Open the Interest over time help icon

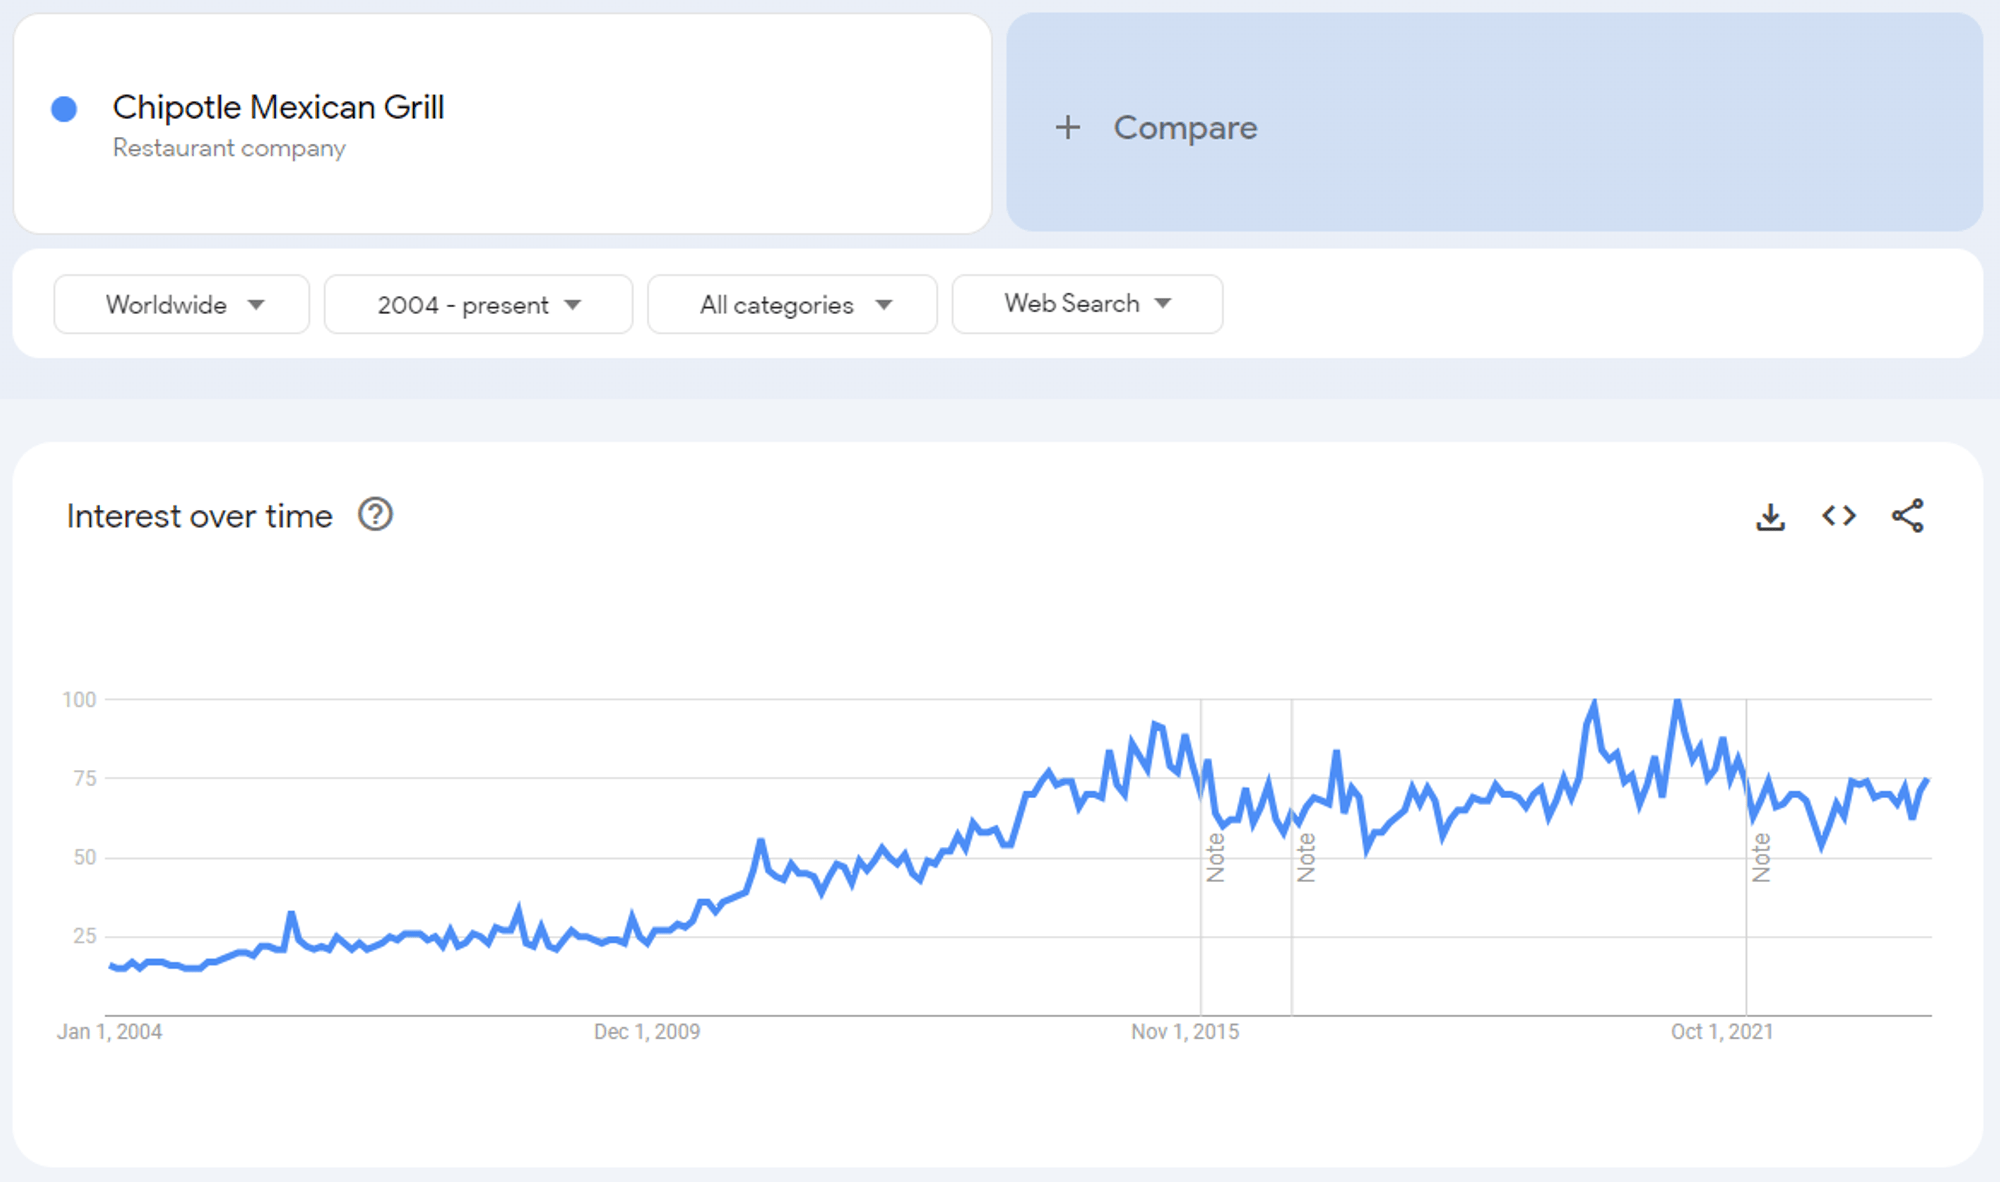pos(375,515)
